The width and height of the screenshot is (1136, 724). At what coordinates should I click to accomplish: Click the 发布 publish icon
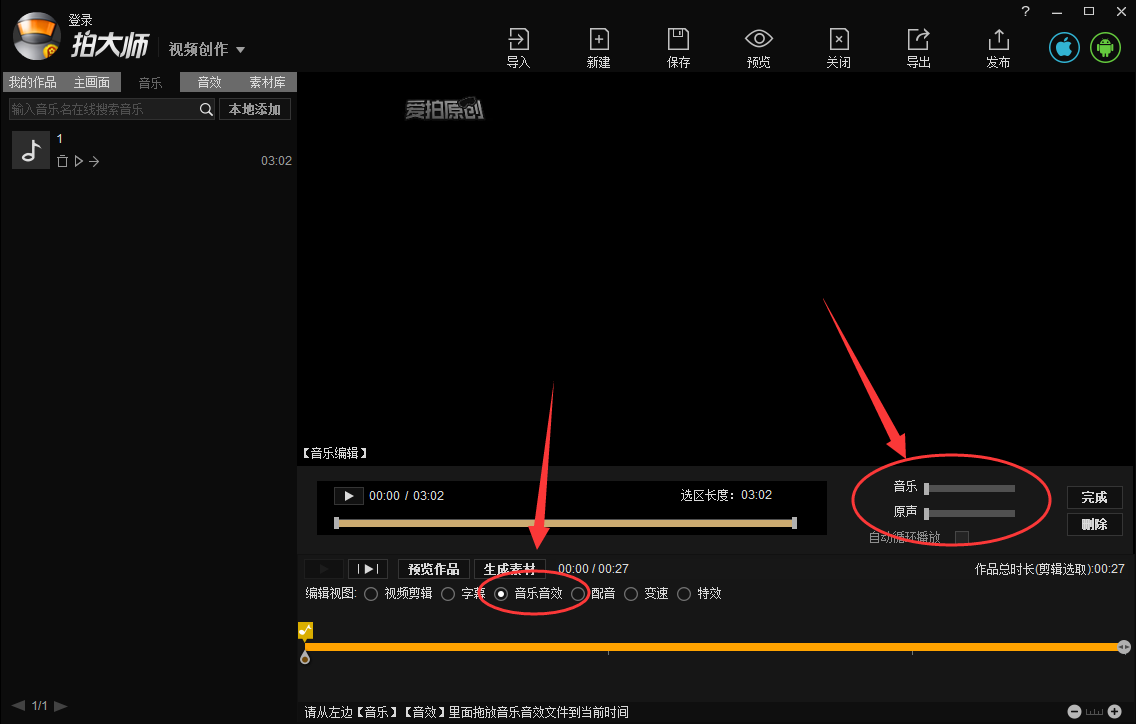pos(998,40)
